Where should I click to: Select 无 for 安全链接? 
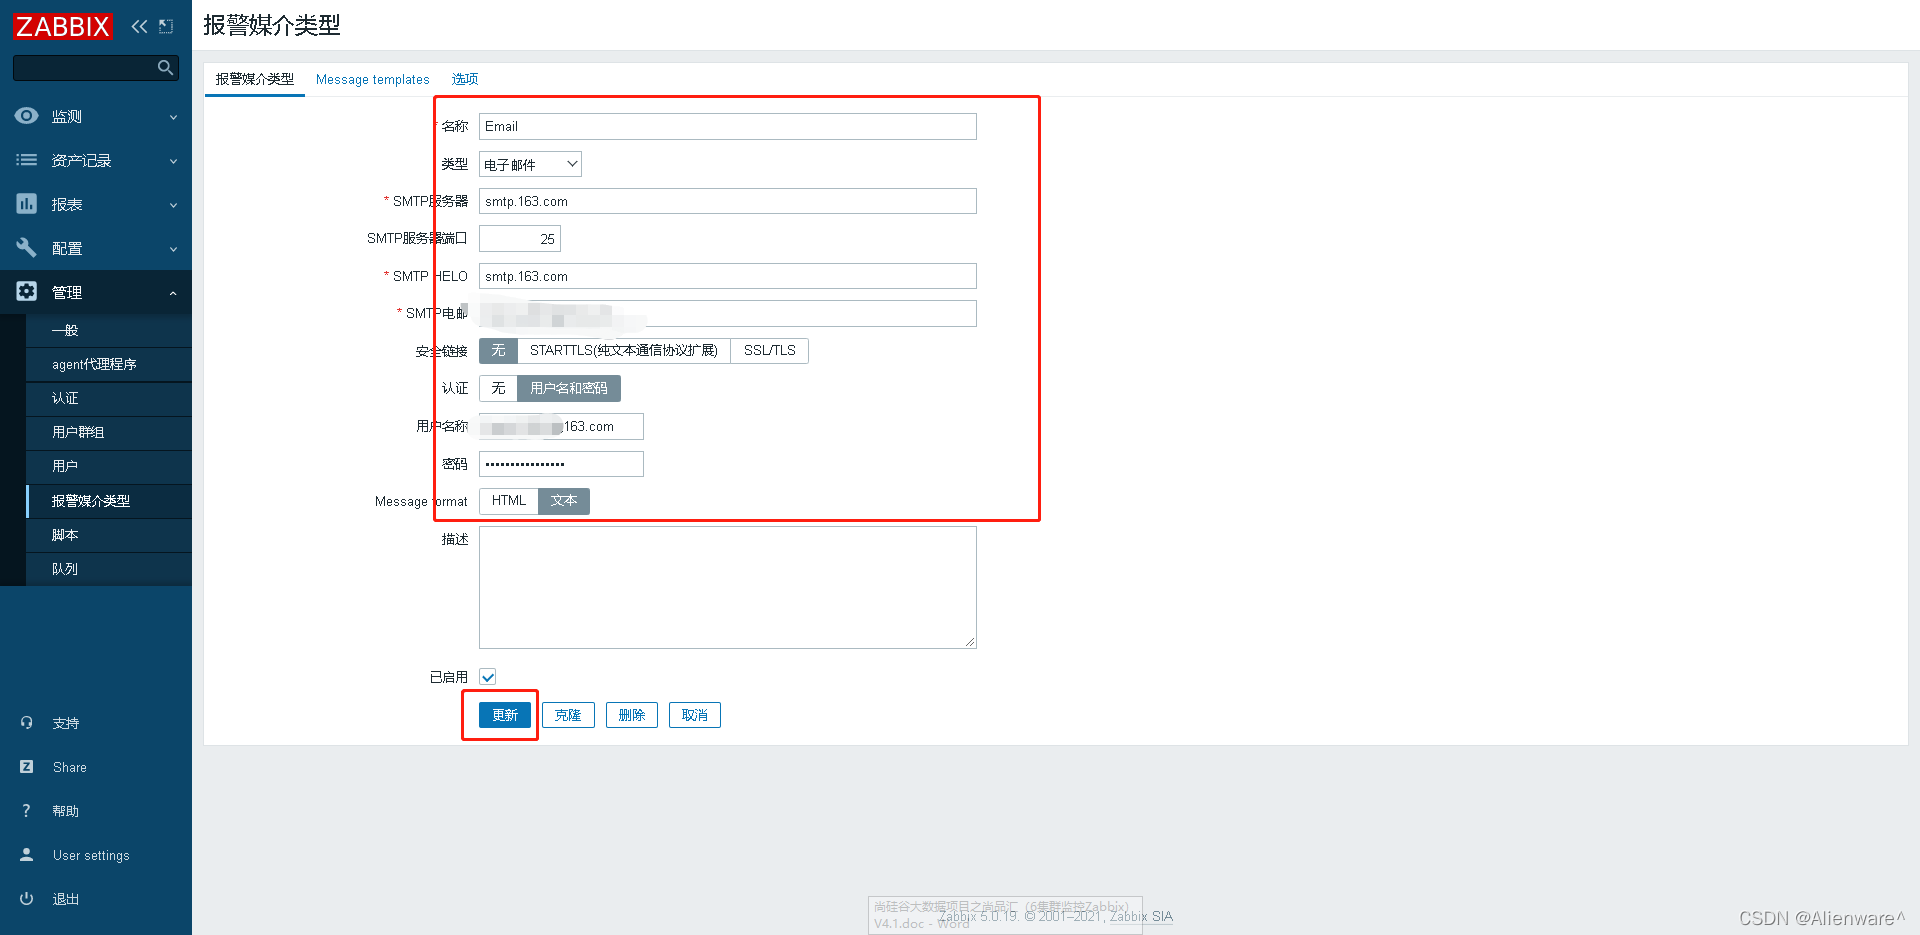coord(498,351)
